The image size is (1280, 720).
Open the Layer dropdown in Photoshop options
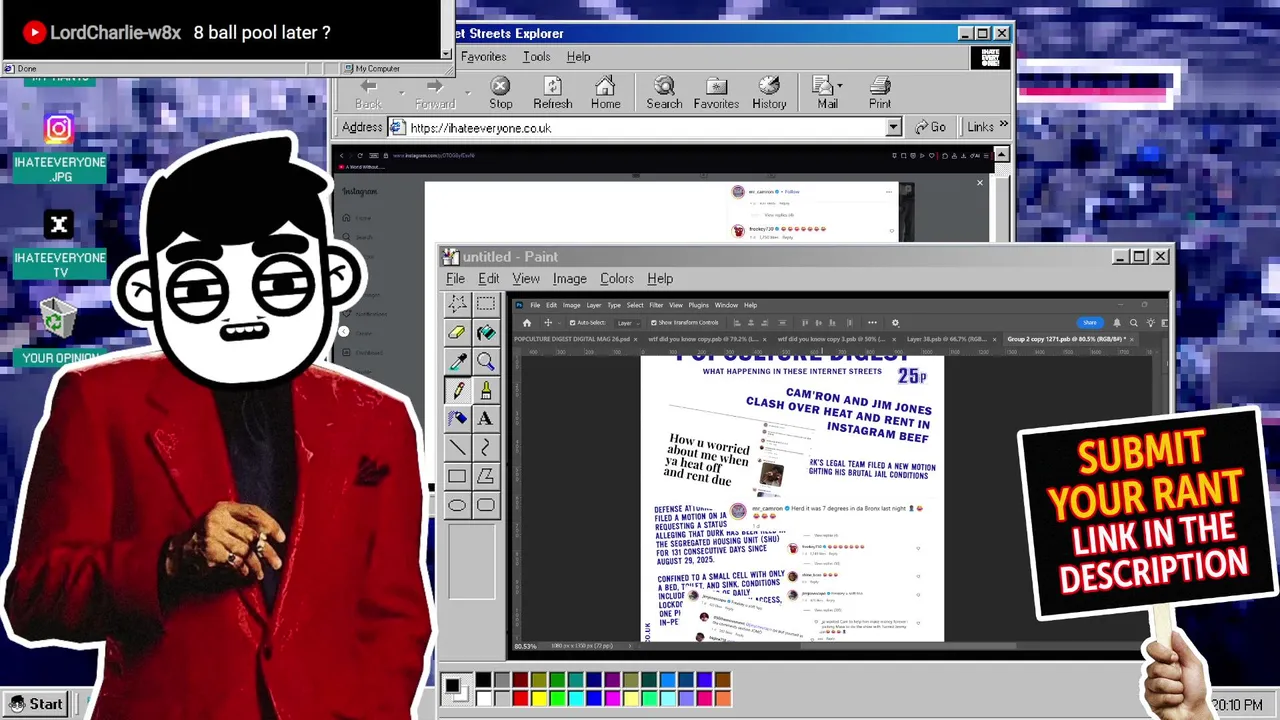(627, 323)
